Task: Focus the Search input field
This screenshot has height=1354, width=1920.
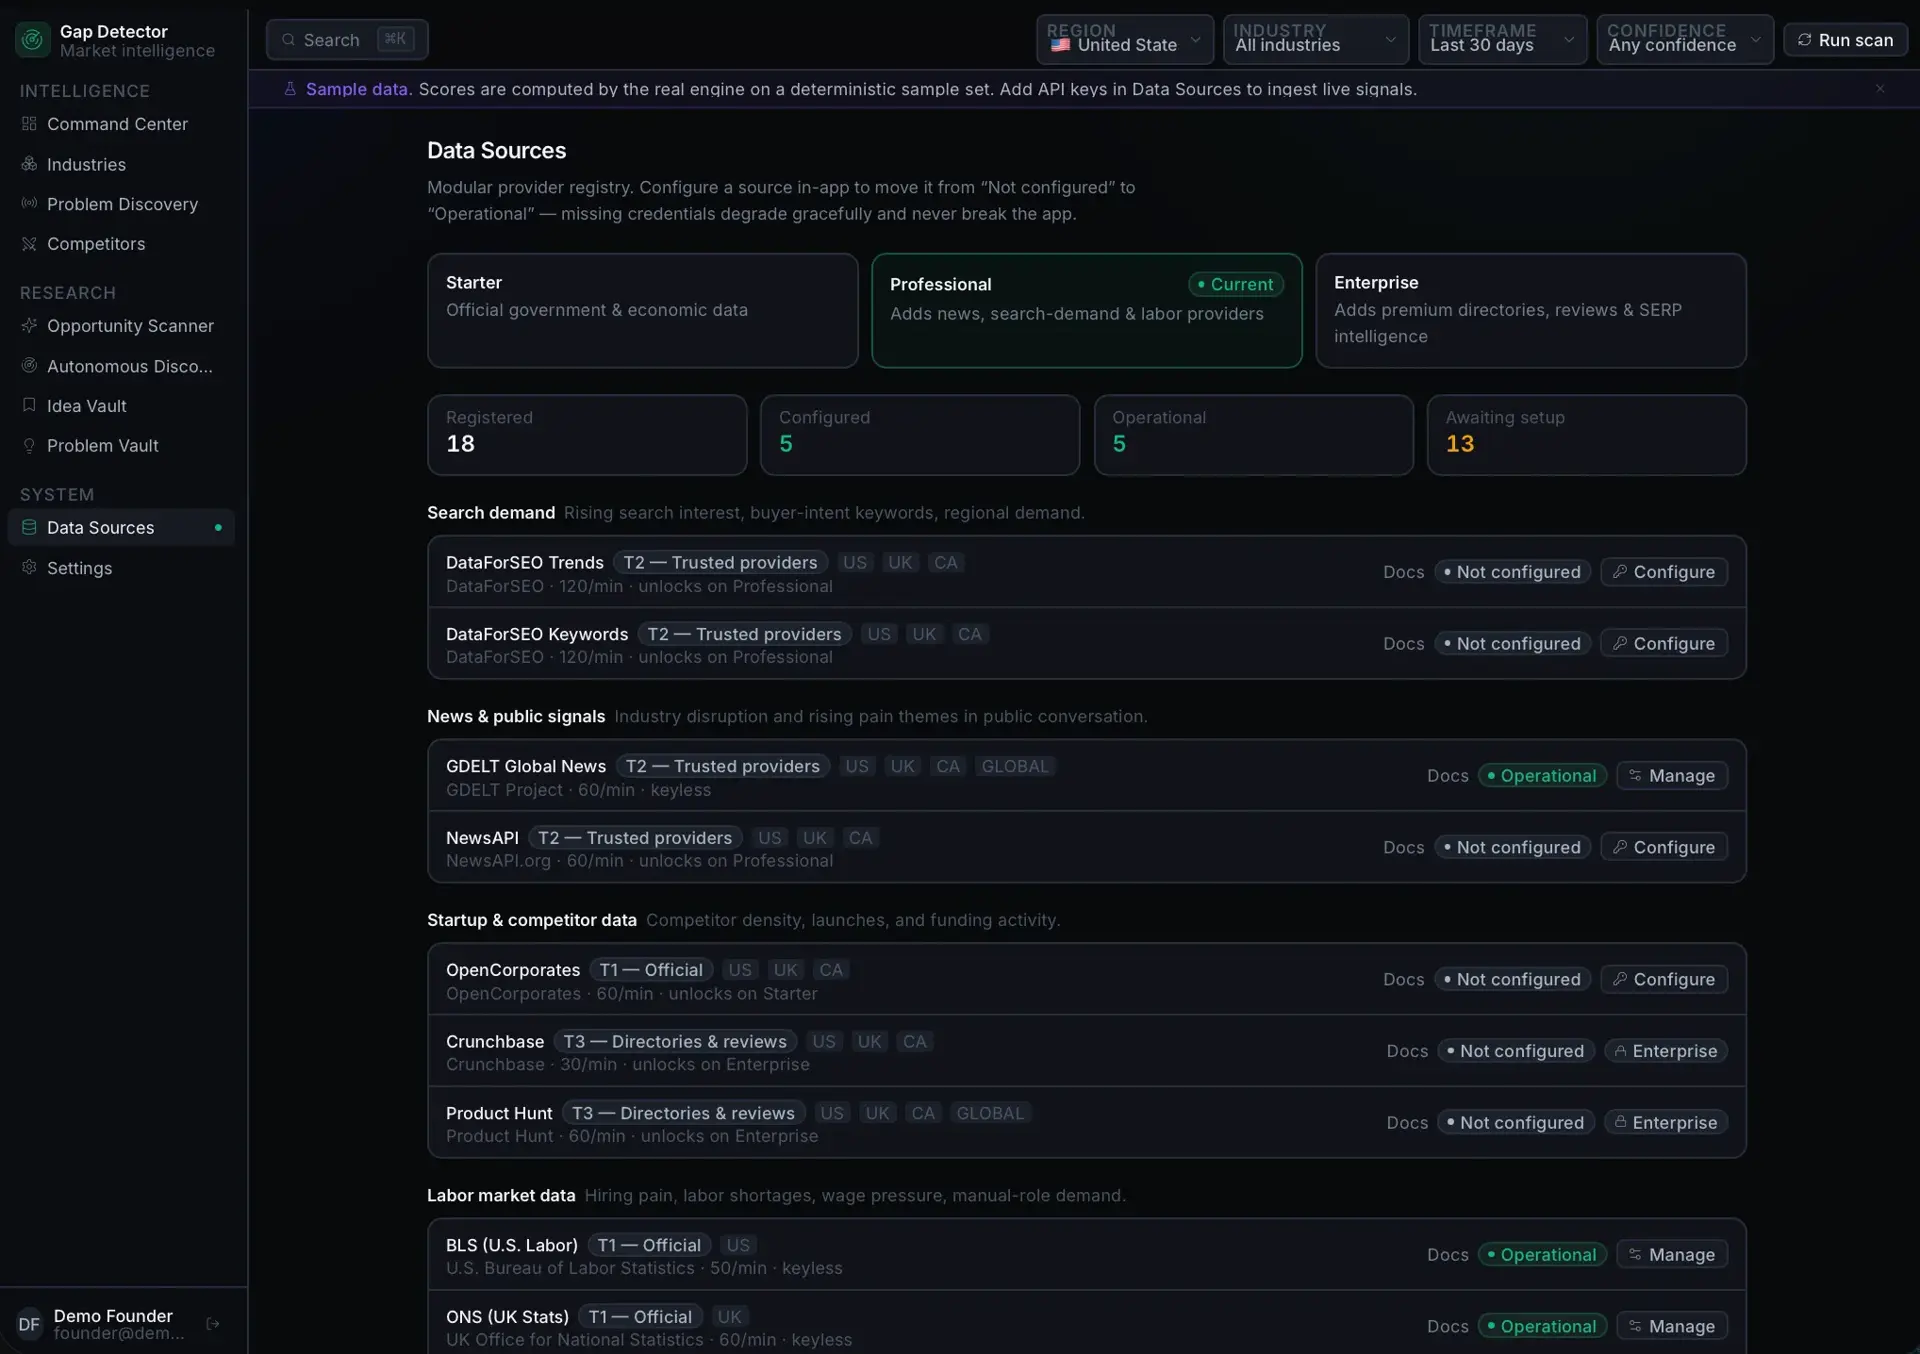Action: coord(347,40)
